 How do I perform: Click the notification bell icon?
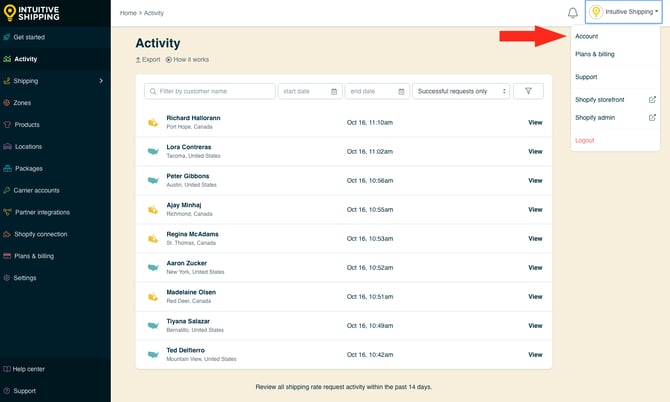point(573,13)
